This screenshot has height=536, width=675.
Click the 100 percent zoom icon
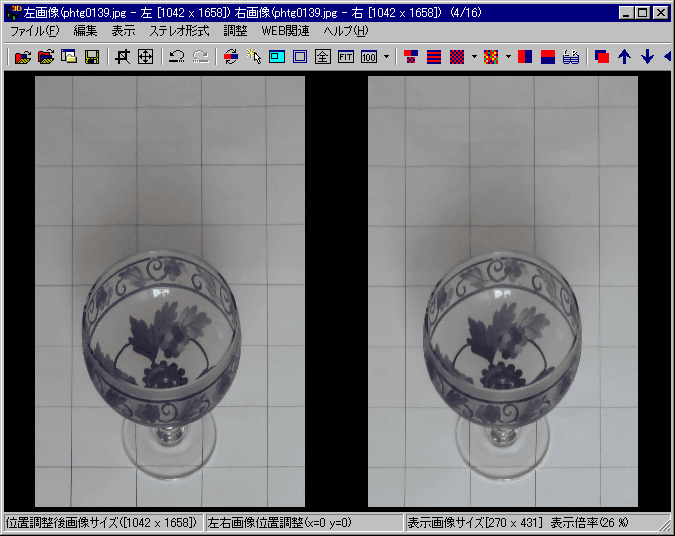(368, 57)
